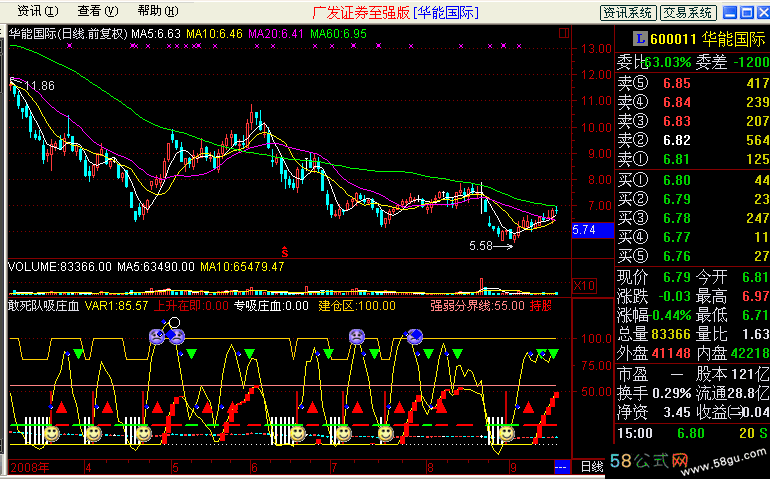Click the 敢死队吸庄血 indicator name

click(44, 306)
